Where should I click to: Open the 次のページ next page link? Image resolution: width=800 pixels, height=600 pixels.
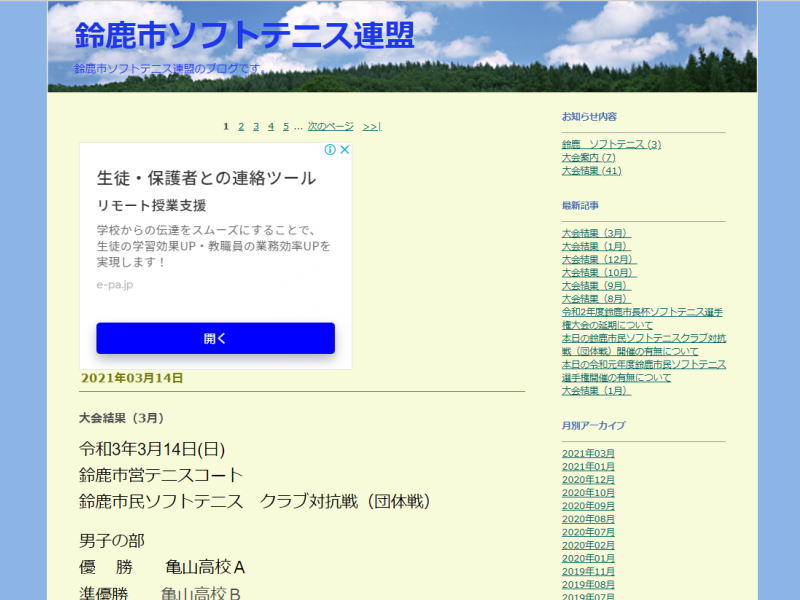[x=330, y=126]
